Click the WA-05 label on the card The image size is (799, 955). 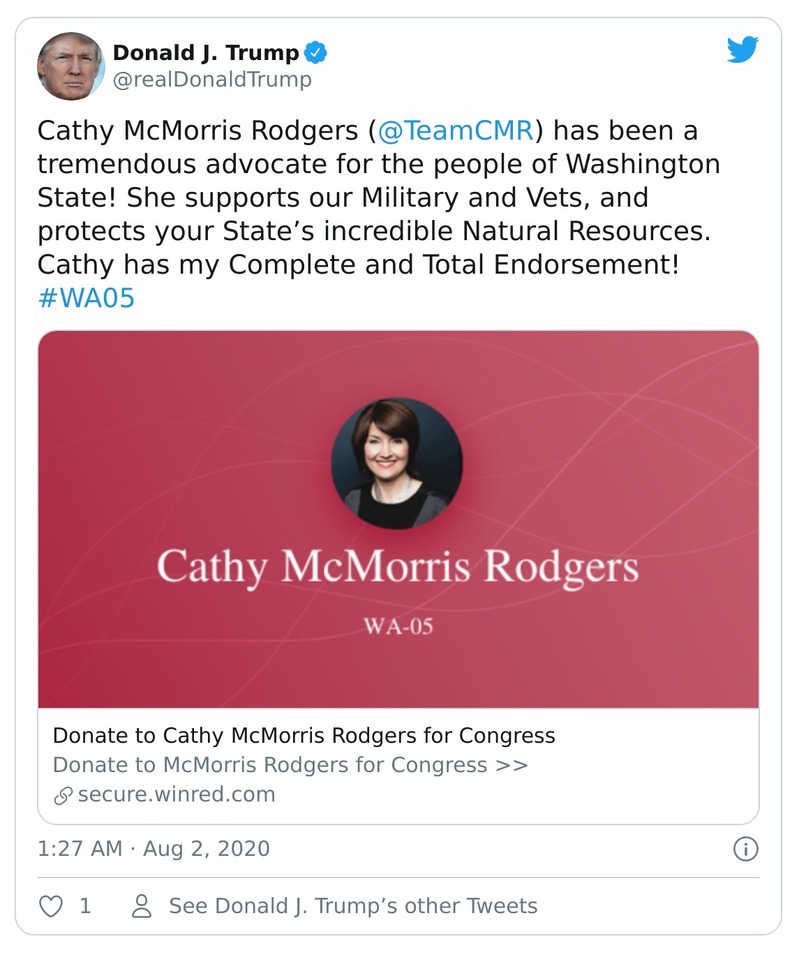point(397,629)
